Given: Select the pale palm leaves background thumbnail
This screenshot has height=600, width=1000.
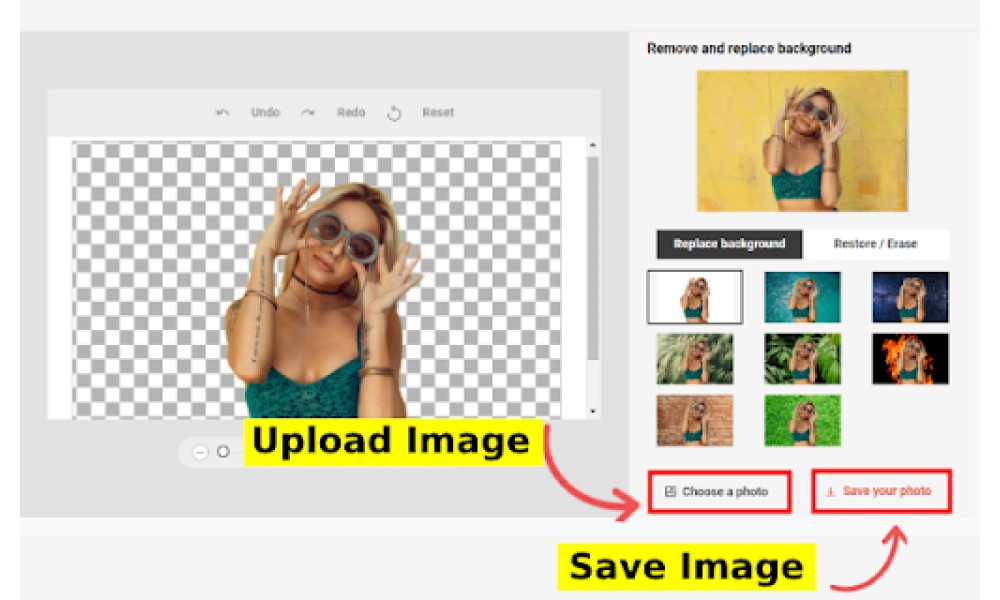Looking at the screenshot, I should pos(695,359).
